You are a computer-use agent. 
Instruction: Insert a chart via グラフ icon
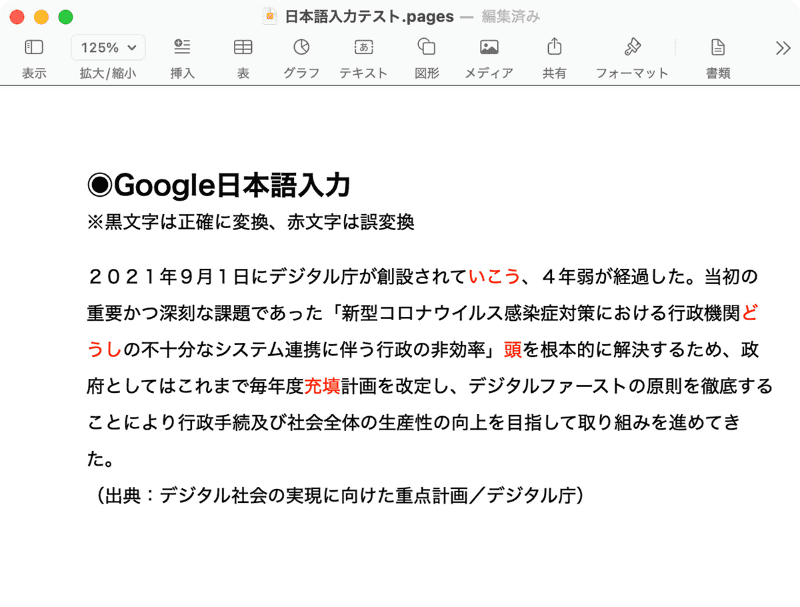[302, 47]
